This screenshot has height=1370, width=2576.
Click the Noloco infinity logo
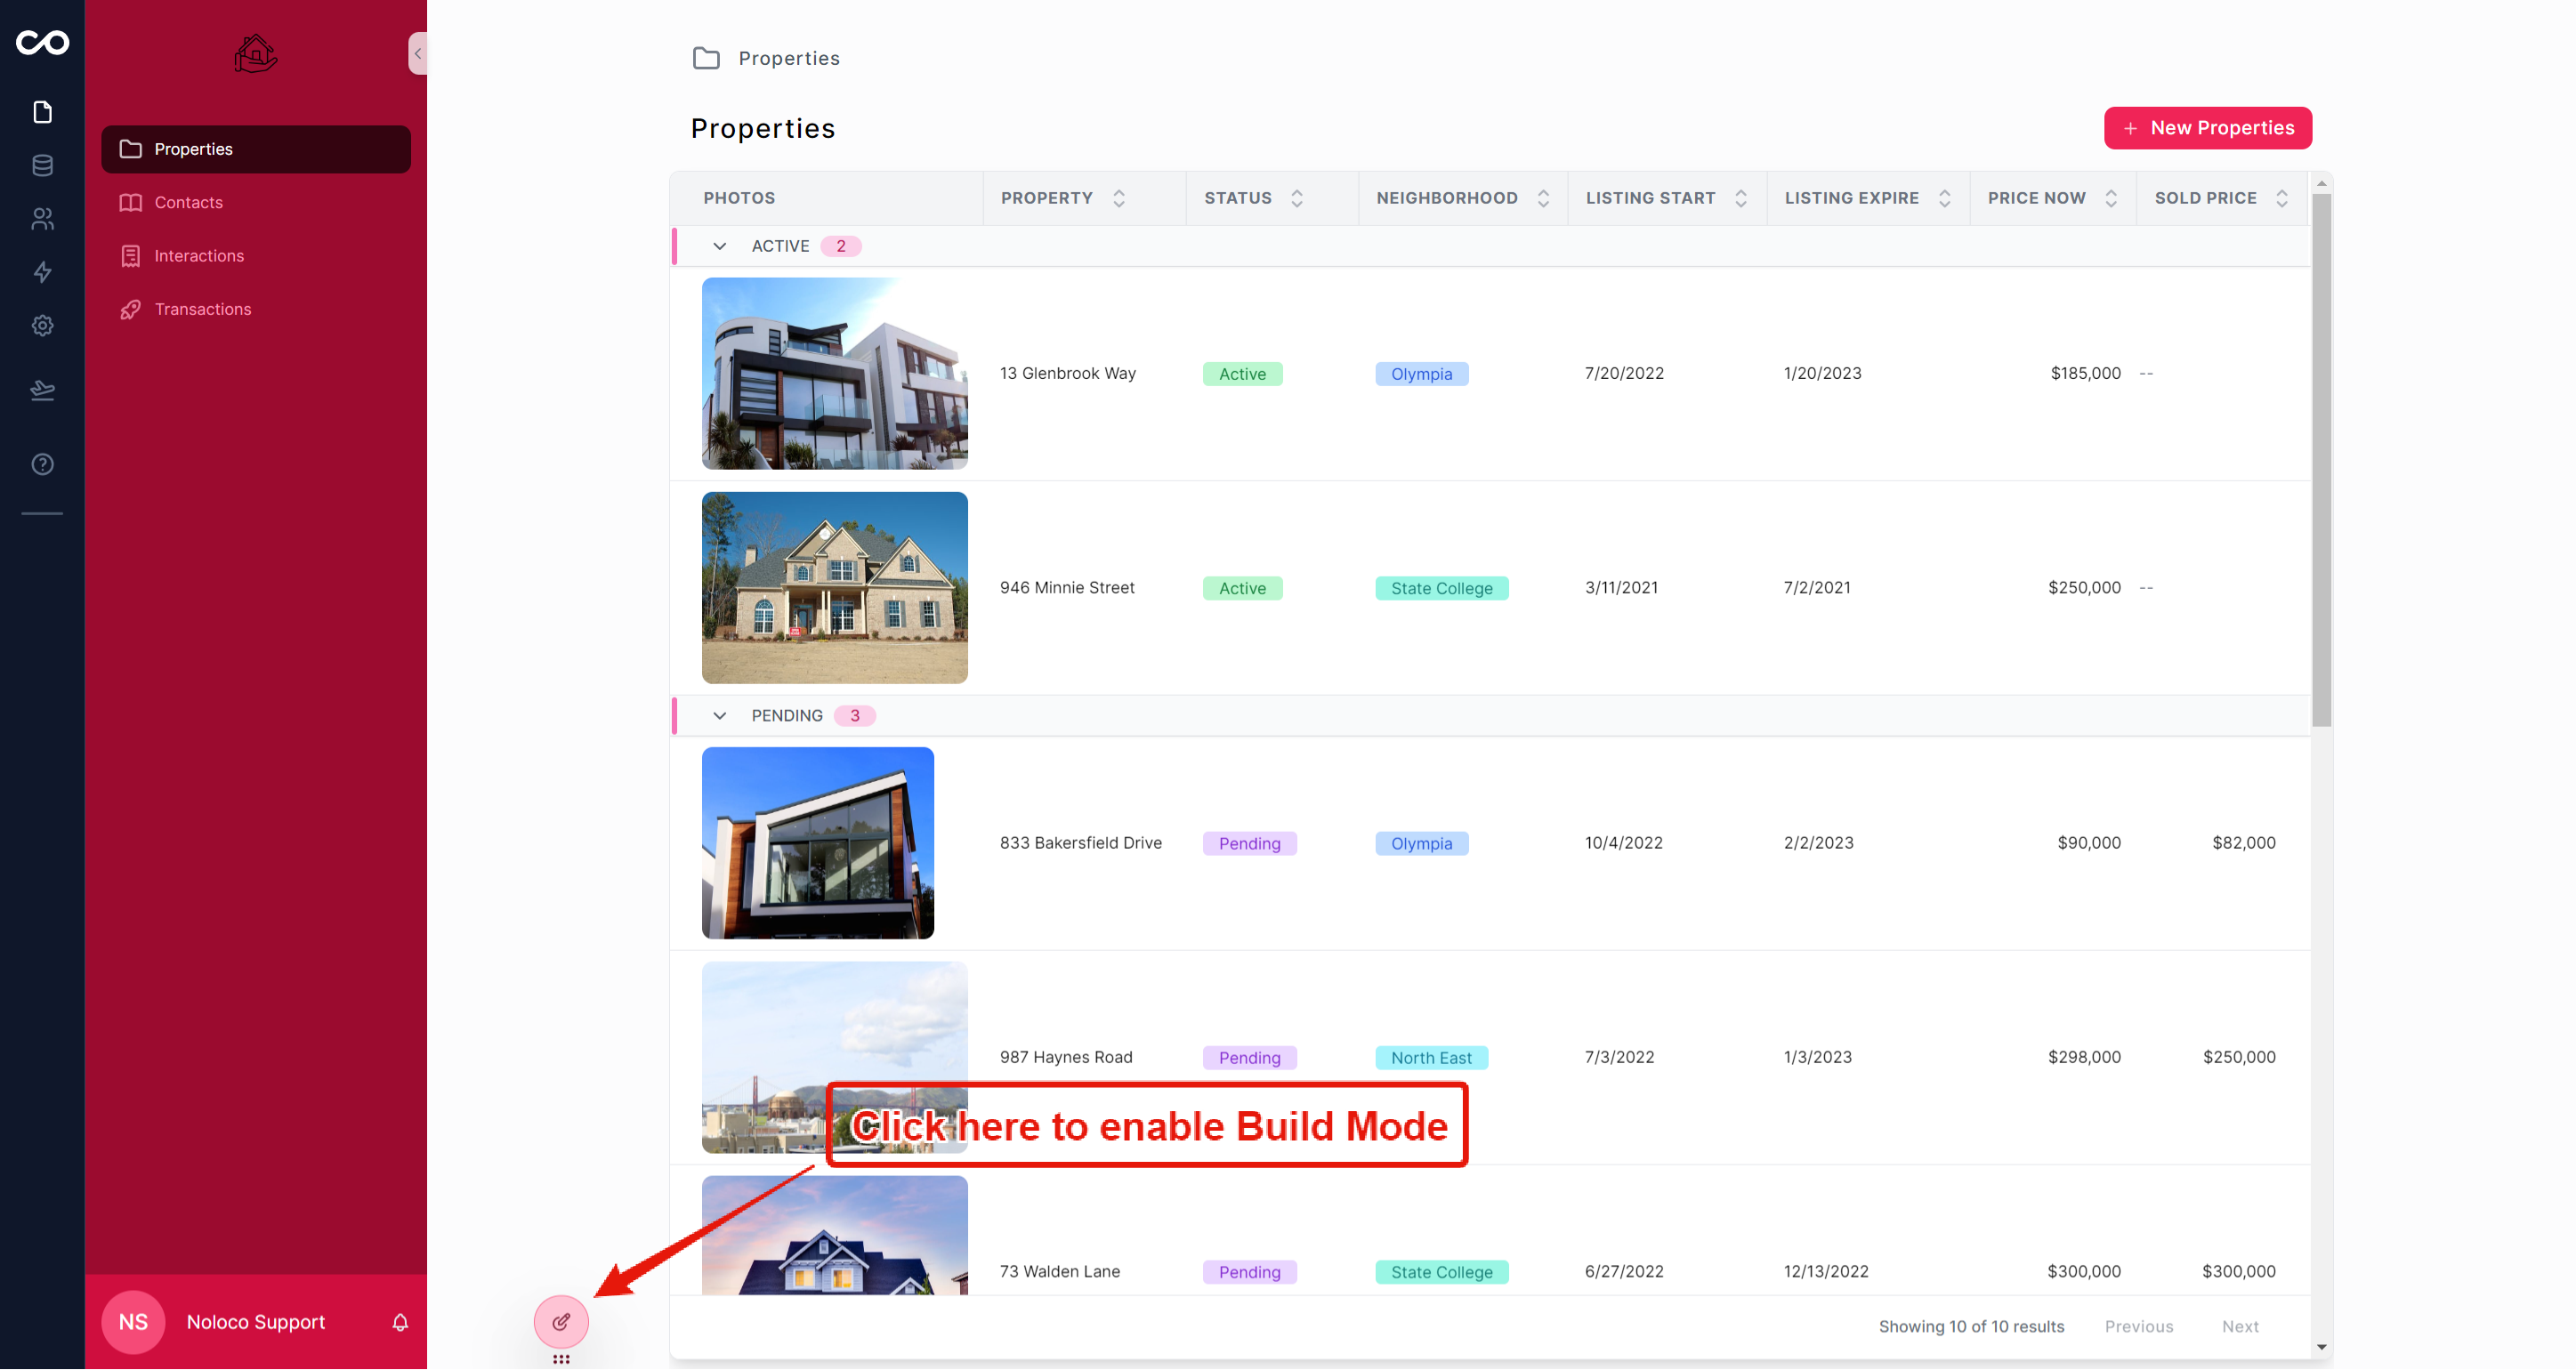42,43
